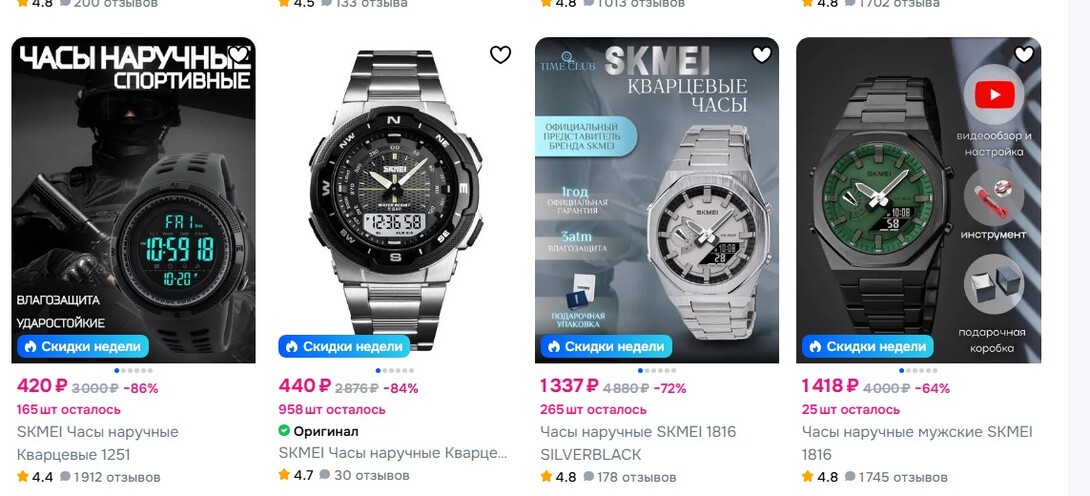Open the green dial SKMEI watch image
The width and height of the screenshot is (1090, 496).
tap(918, 200)
